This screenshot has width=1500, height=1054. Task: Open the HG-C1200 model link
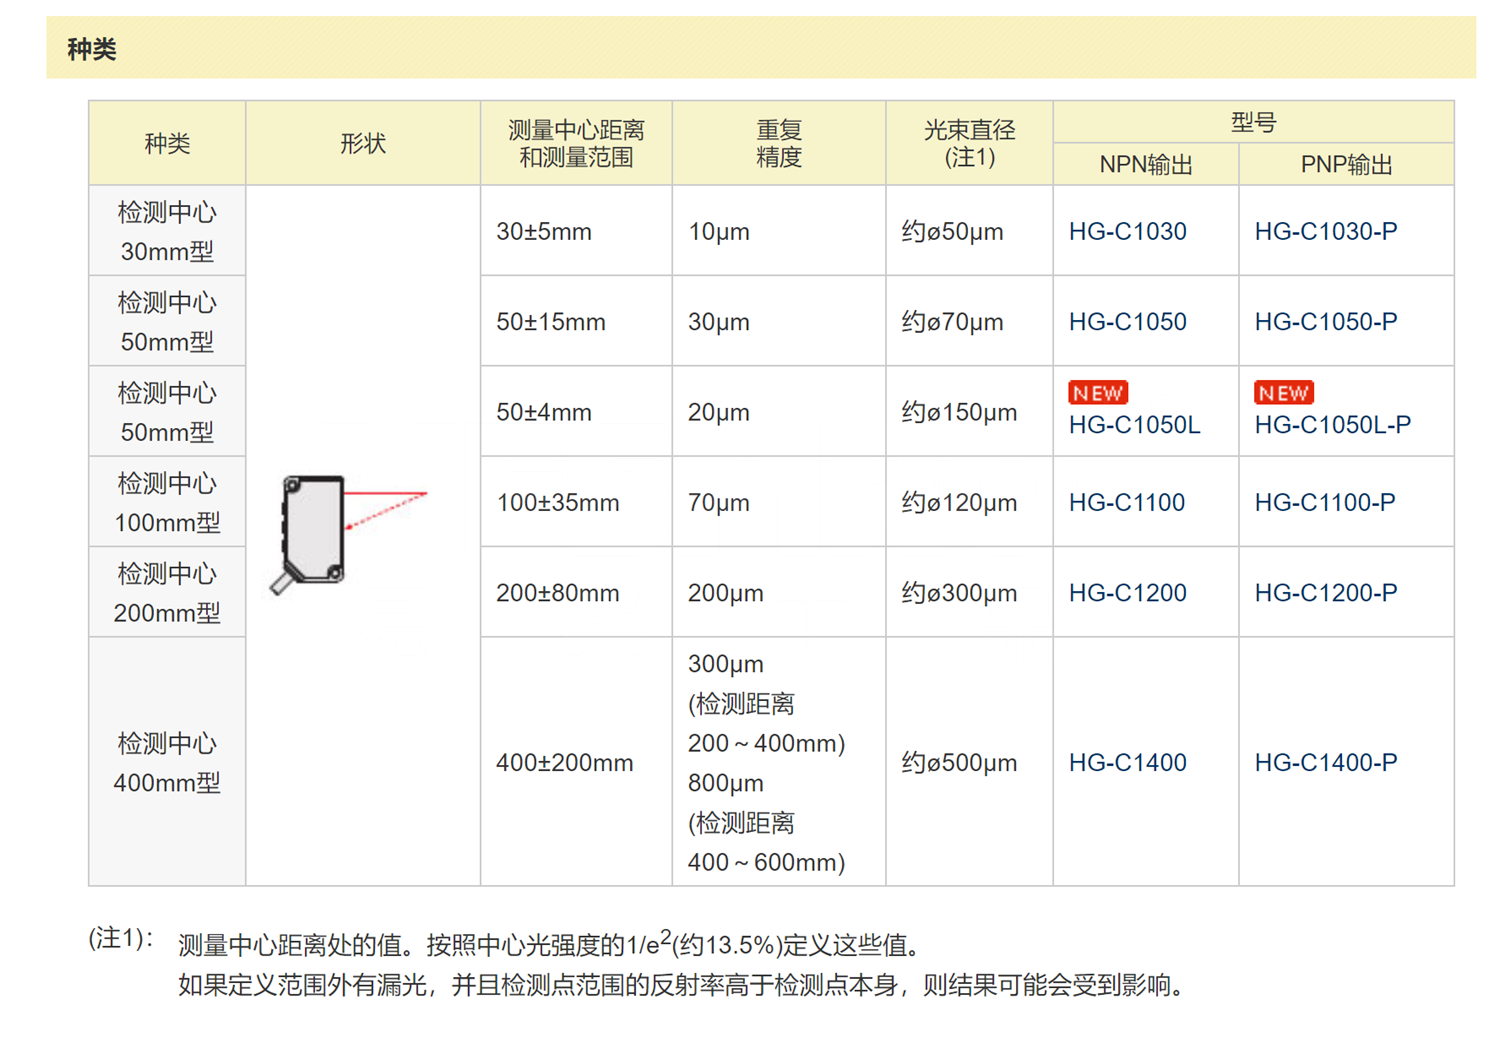(x=1127, y=593)
